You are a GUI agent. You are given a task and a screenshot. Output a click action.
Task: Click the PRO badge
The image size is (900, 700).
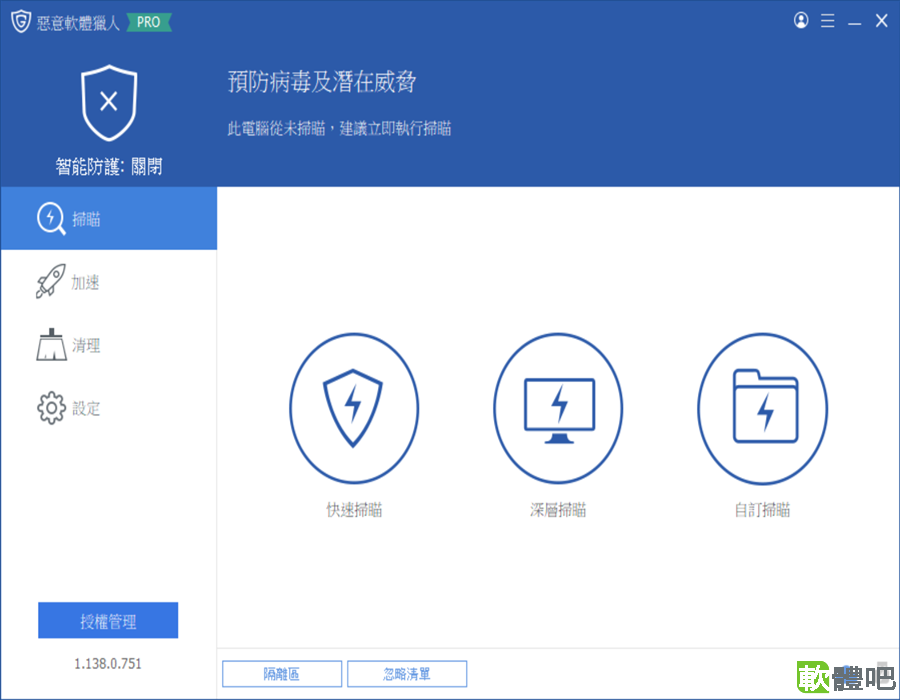[x=149, y=22]
